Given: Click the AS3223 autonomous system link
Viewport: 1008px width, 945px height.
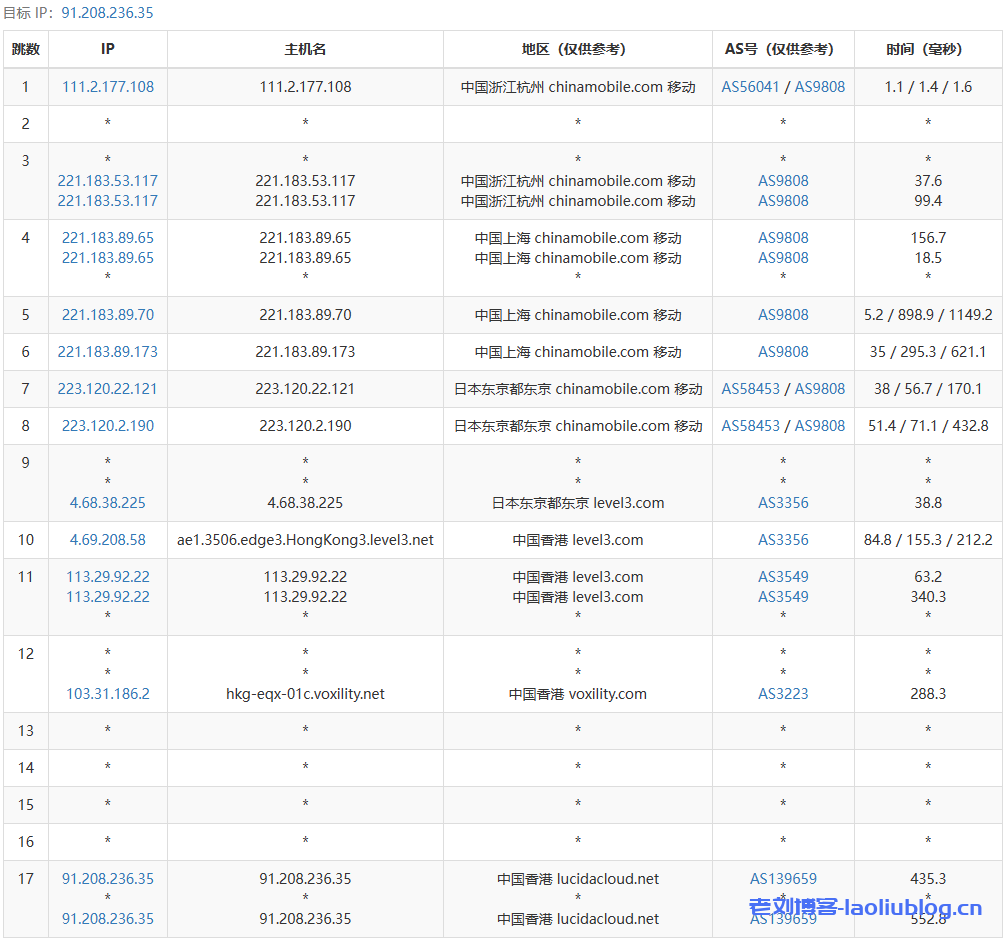Looking at the screenshot, I should coord(783,694).
